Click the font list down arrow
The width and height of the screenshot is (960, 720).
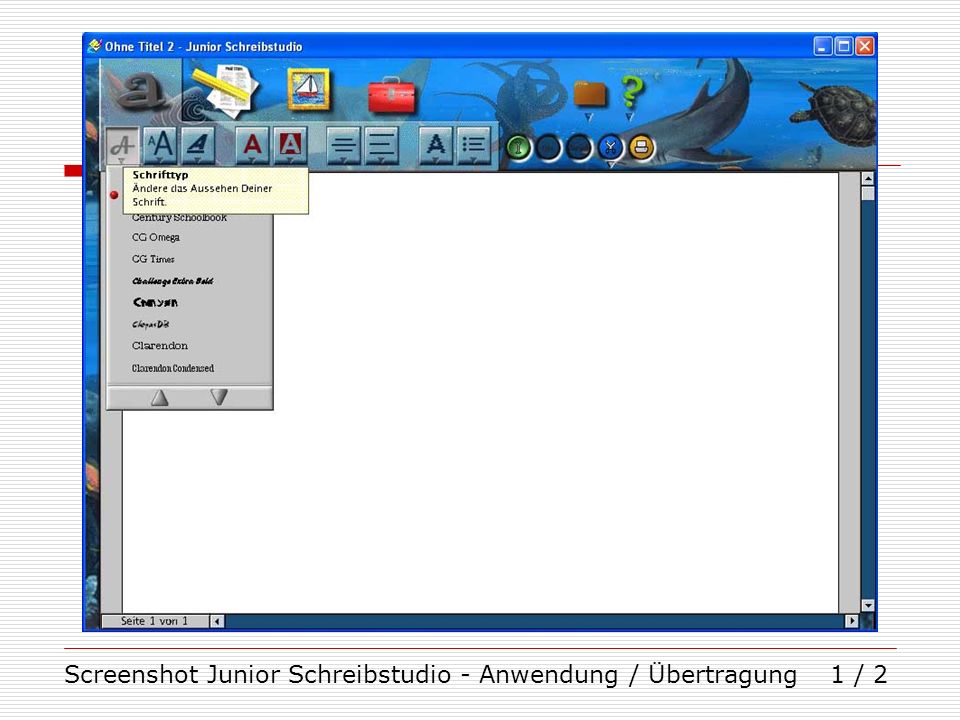click(219, 397)
